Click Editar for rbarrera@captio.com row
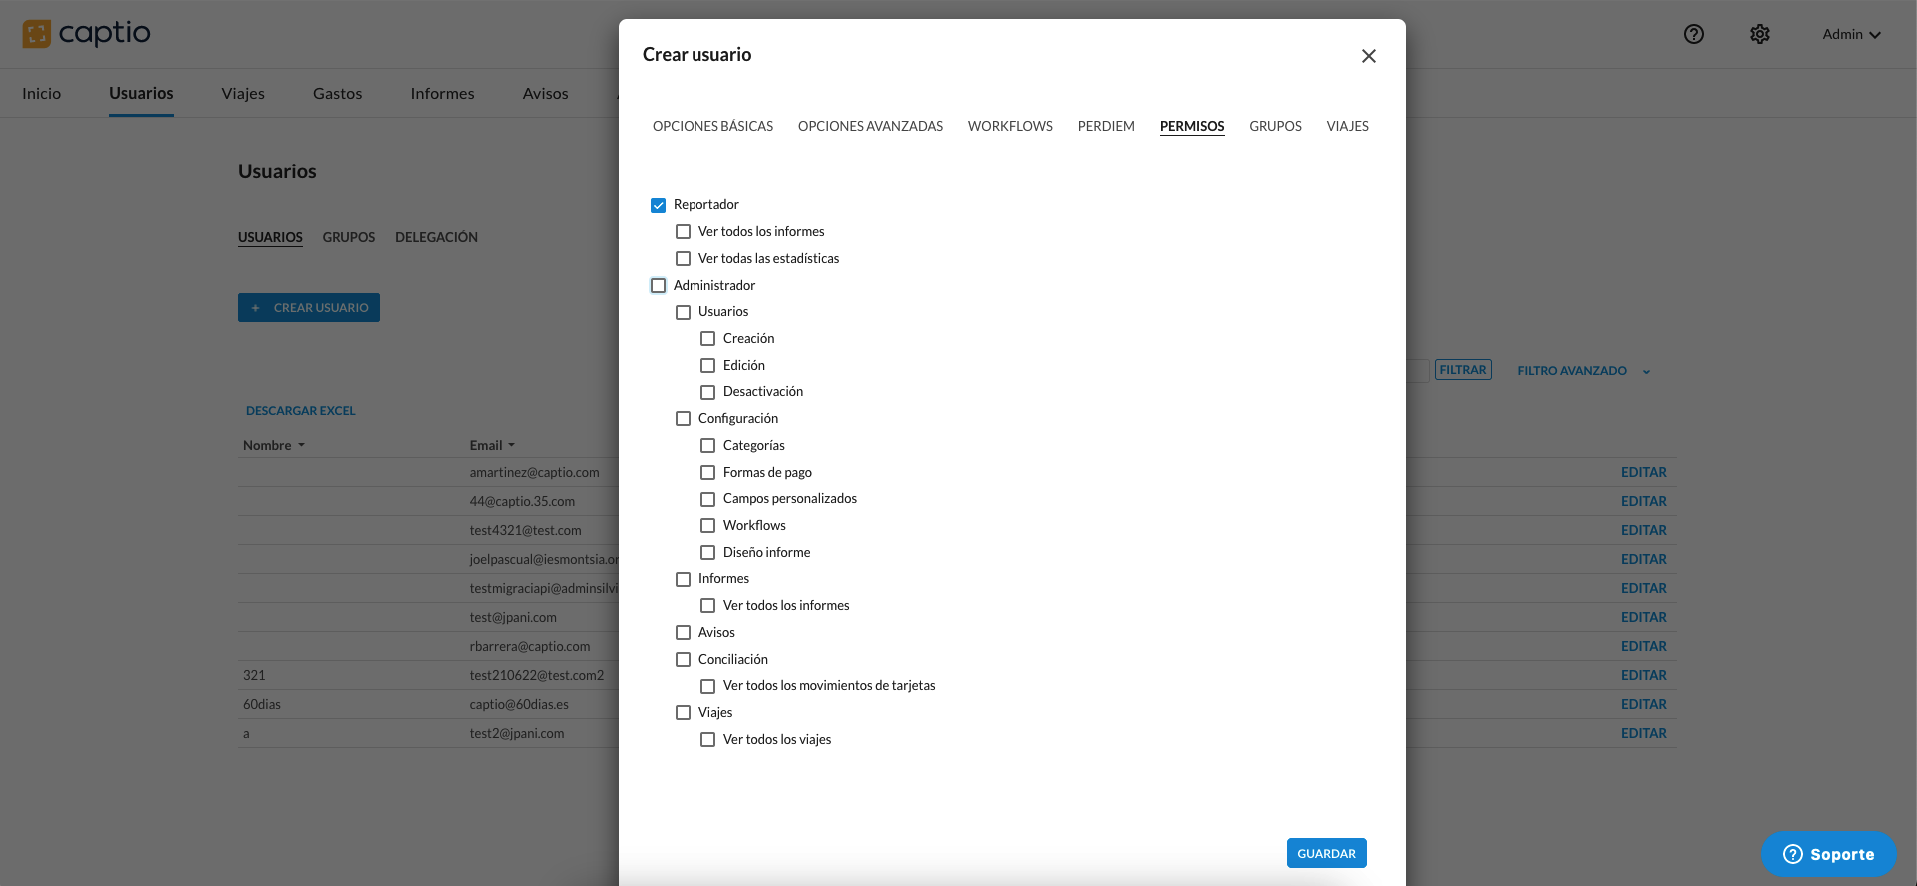 pyautogui.click(x=1643, y=647)
